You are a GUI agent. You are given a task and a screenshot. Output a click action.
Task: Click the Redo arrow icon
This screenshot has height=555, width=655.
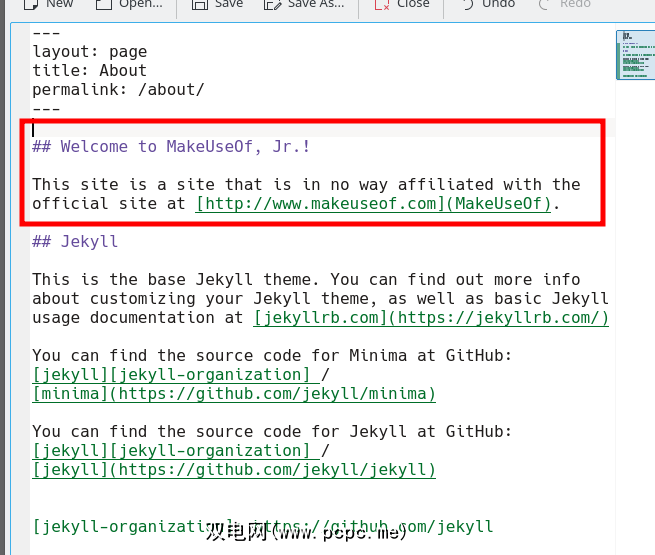point(545,4)
